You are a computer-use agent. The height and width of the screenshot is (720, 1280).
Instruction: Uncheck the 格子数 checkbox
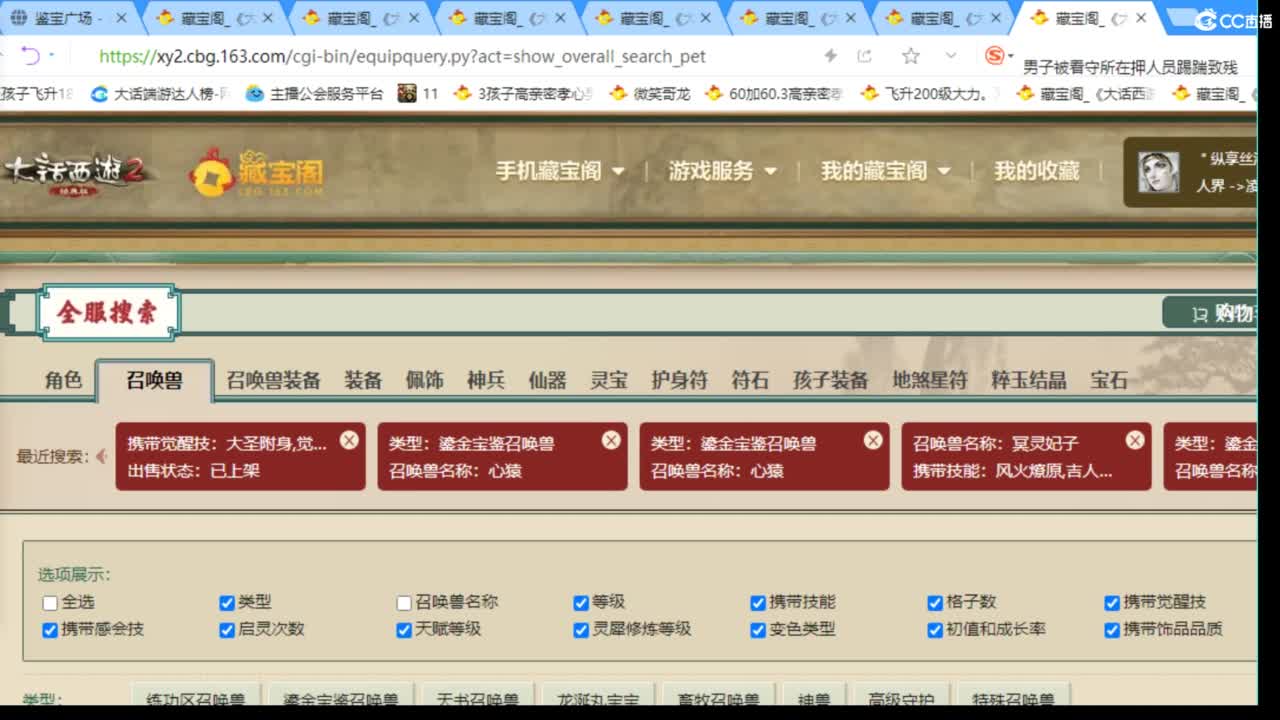[935, 603]
